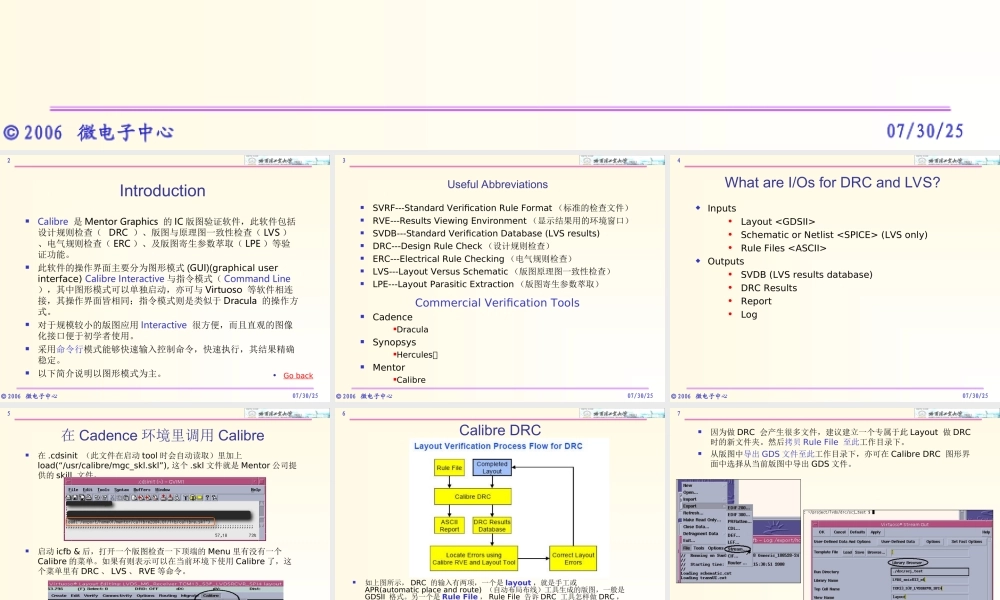The image size is (1000, 600).
Task: Click the Layout <GDSII> item
Action: [x=777, y=222]
